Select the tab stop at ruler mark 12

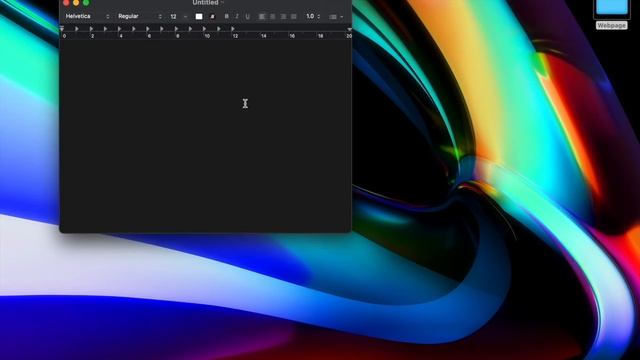pos(233,29)
